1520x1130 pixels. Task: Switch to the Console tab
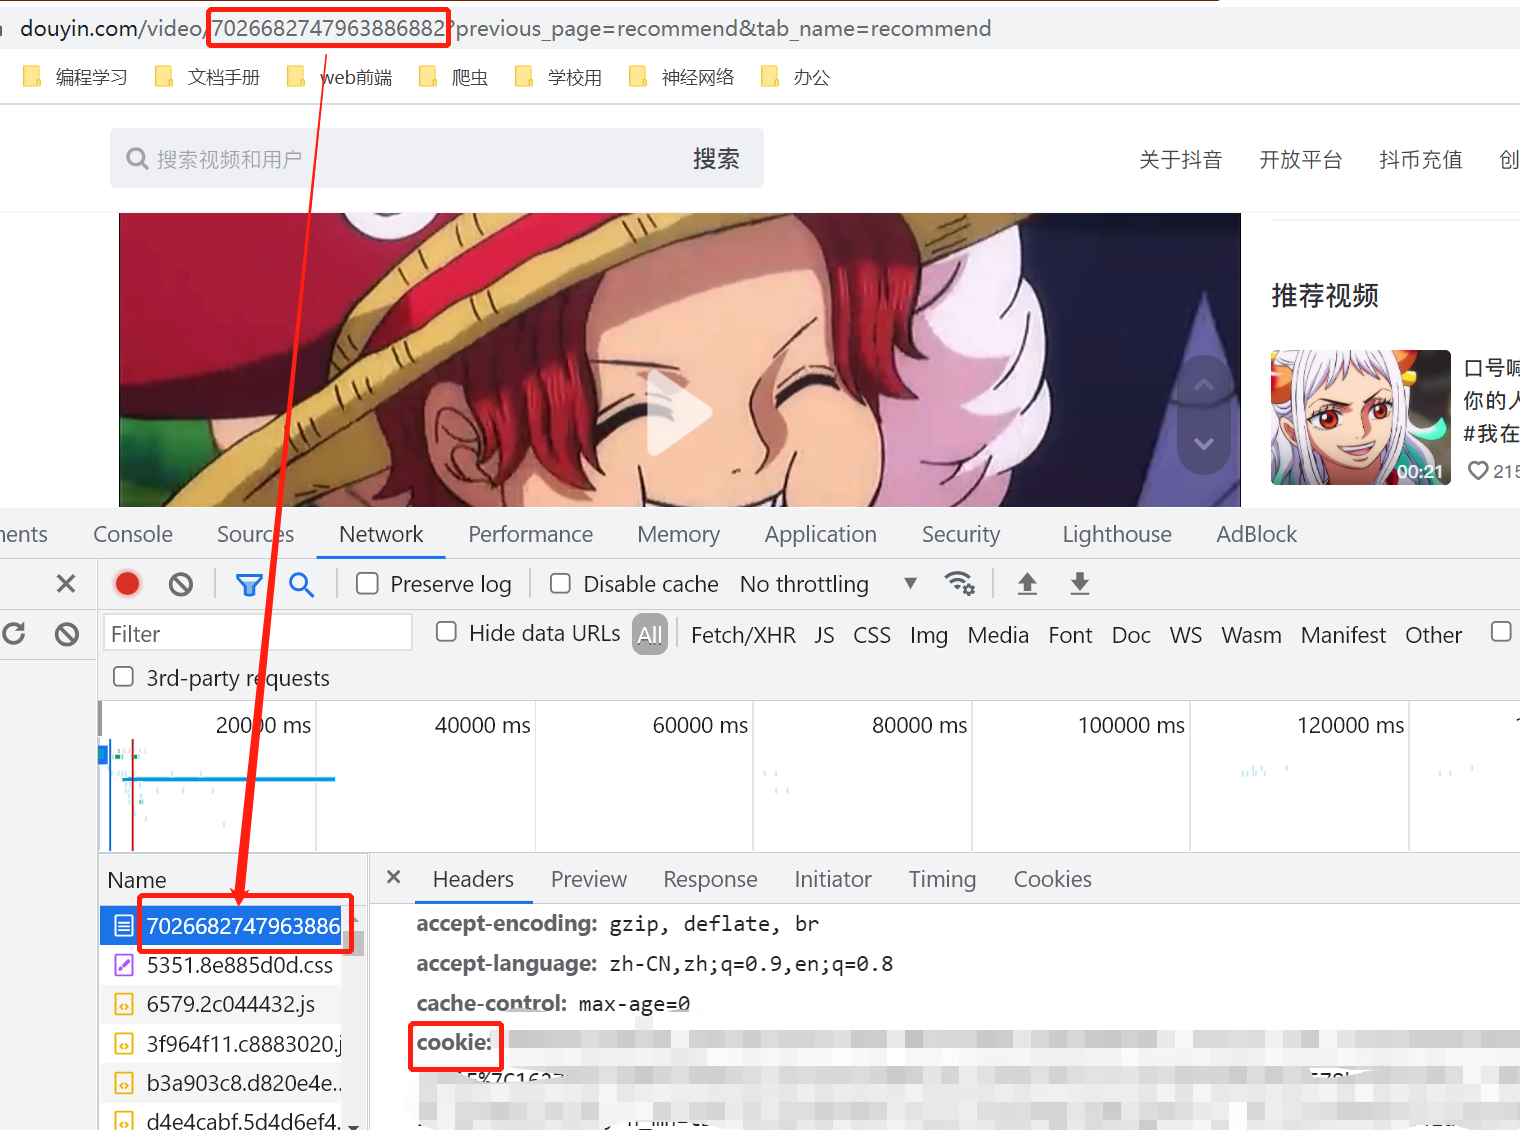click(x=133, y=534)
